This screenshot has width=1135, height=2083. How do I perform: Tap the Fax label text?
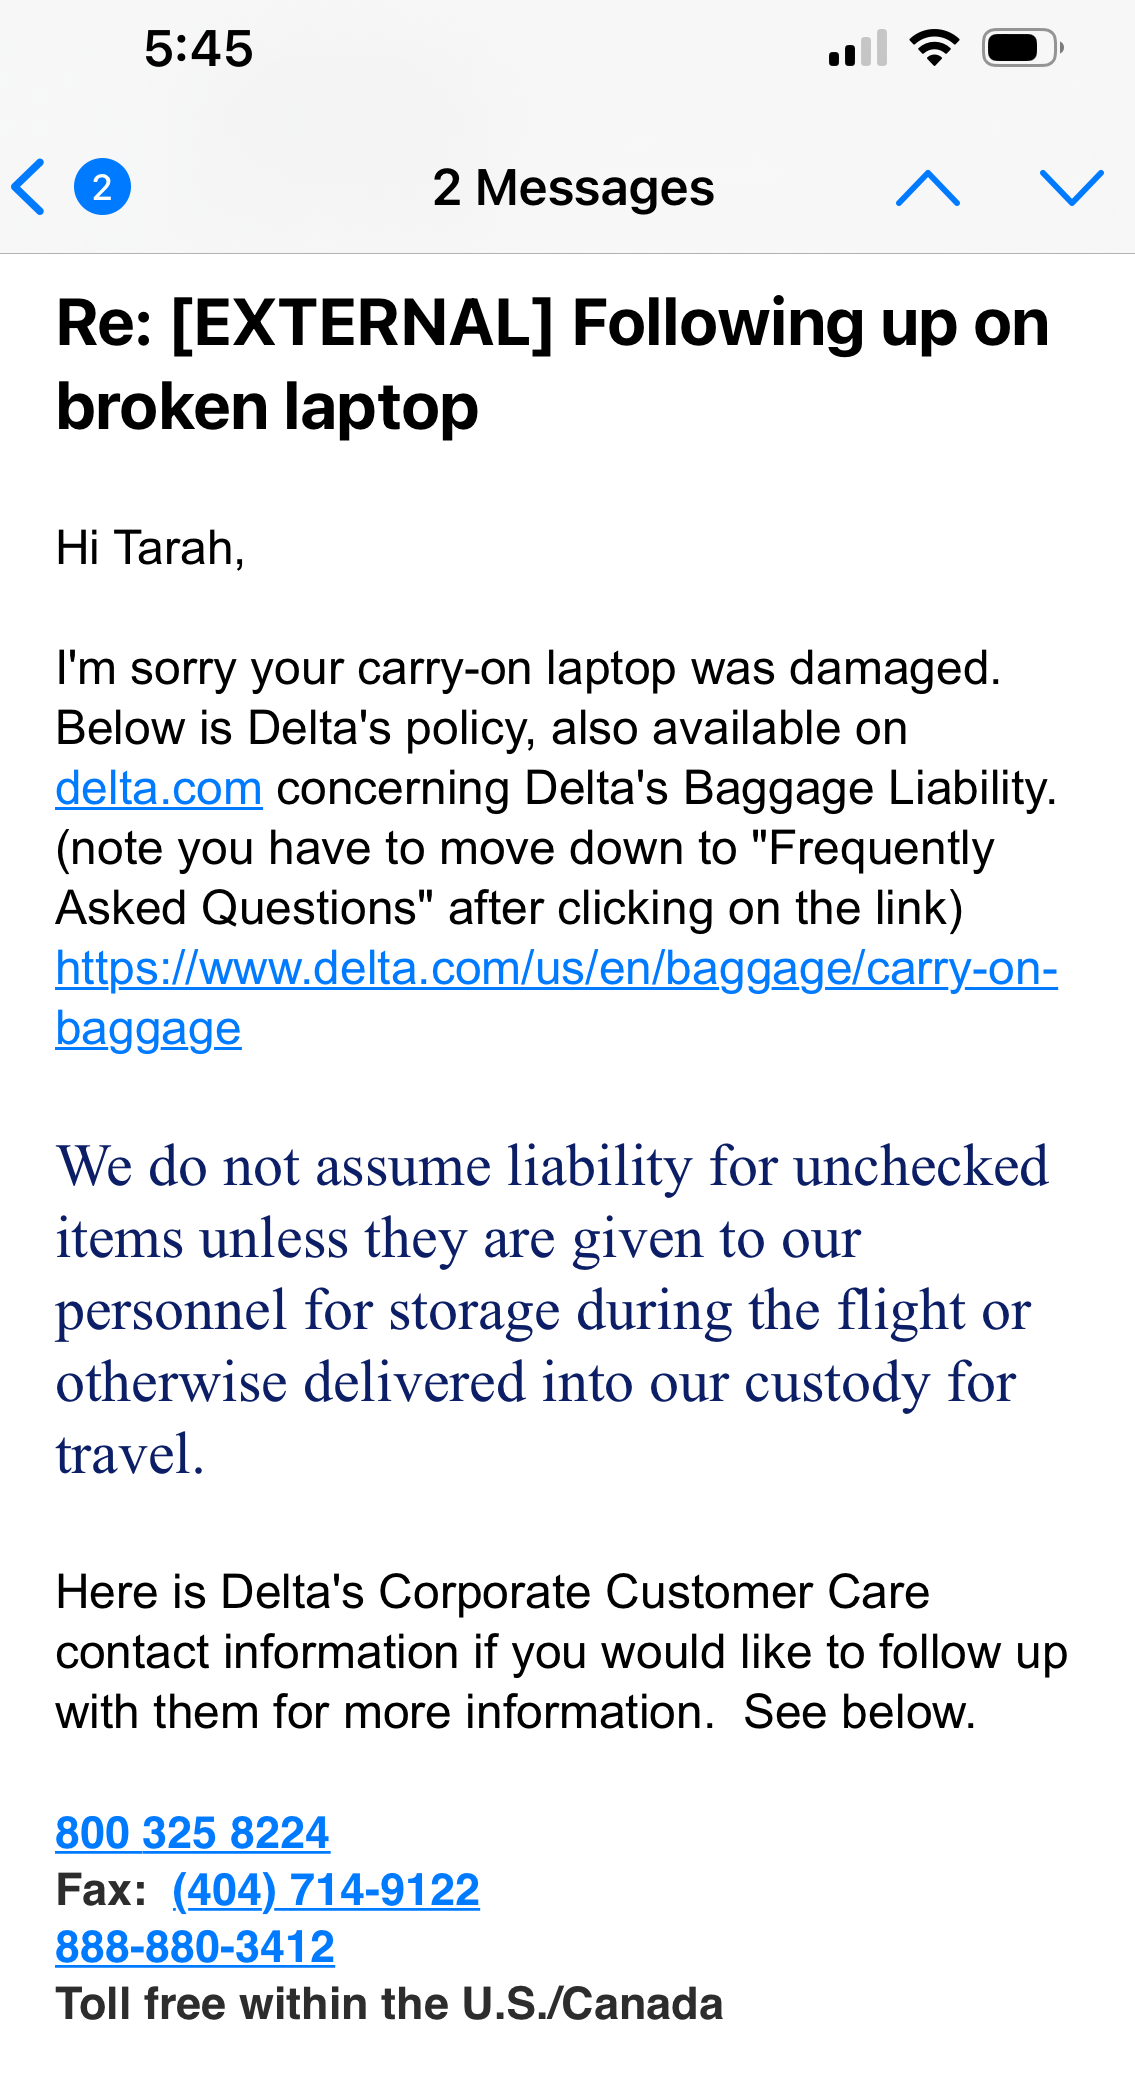[x=101, y=1890]
